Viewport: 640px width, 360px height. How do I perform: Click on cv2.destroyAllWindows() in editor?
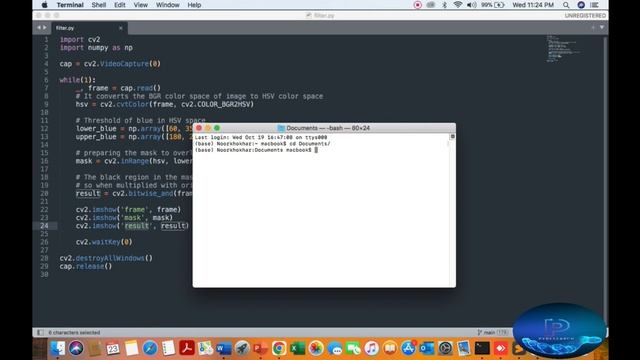pos(106,258)
